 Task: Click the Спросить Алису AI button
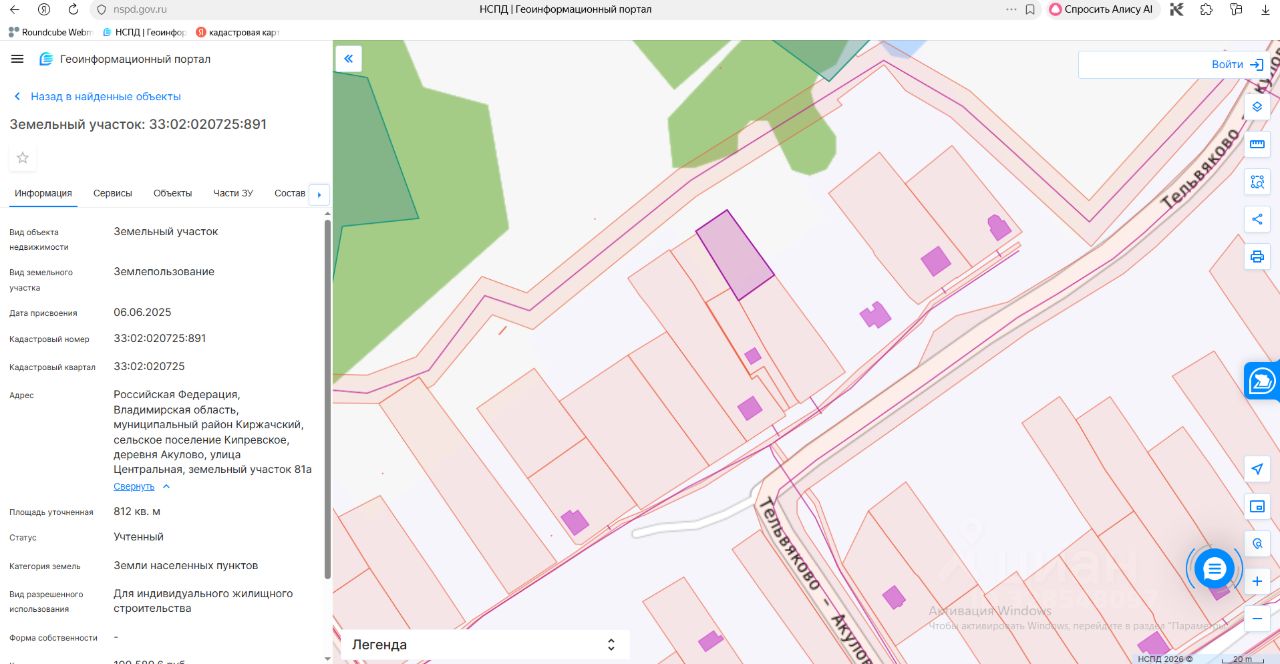coord(1101,9)
